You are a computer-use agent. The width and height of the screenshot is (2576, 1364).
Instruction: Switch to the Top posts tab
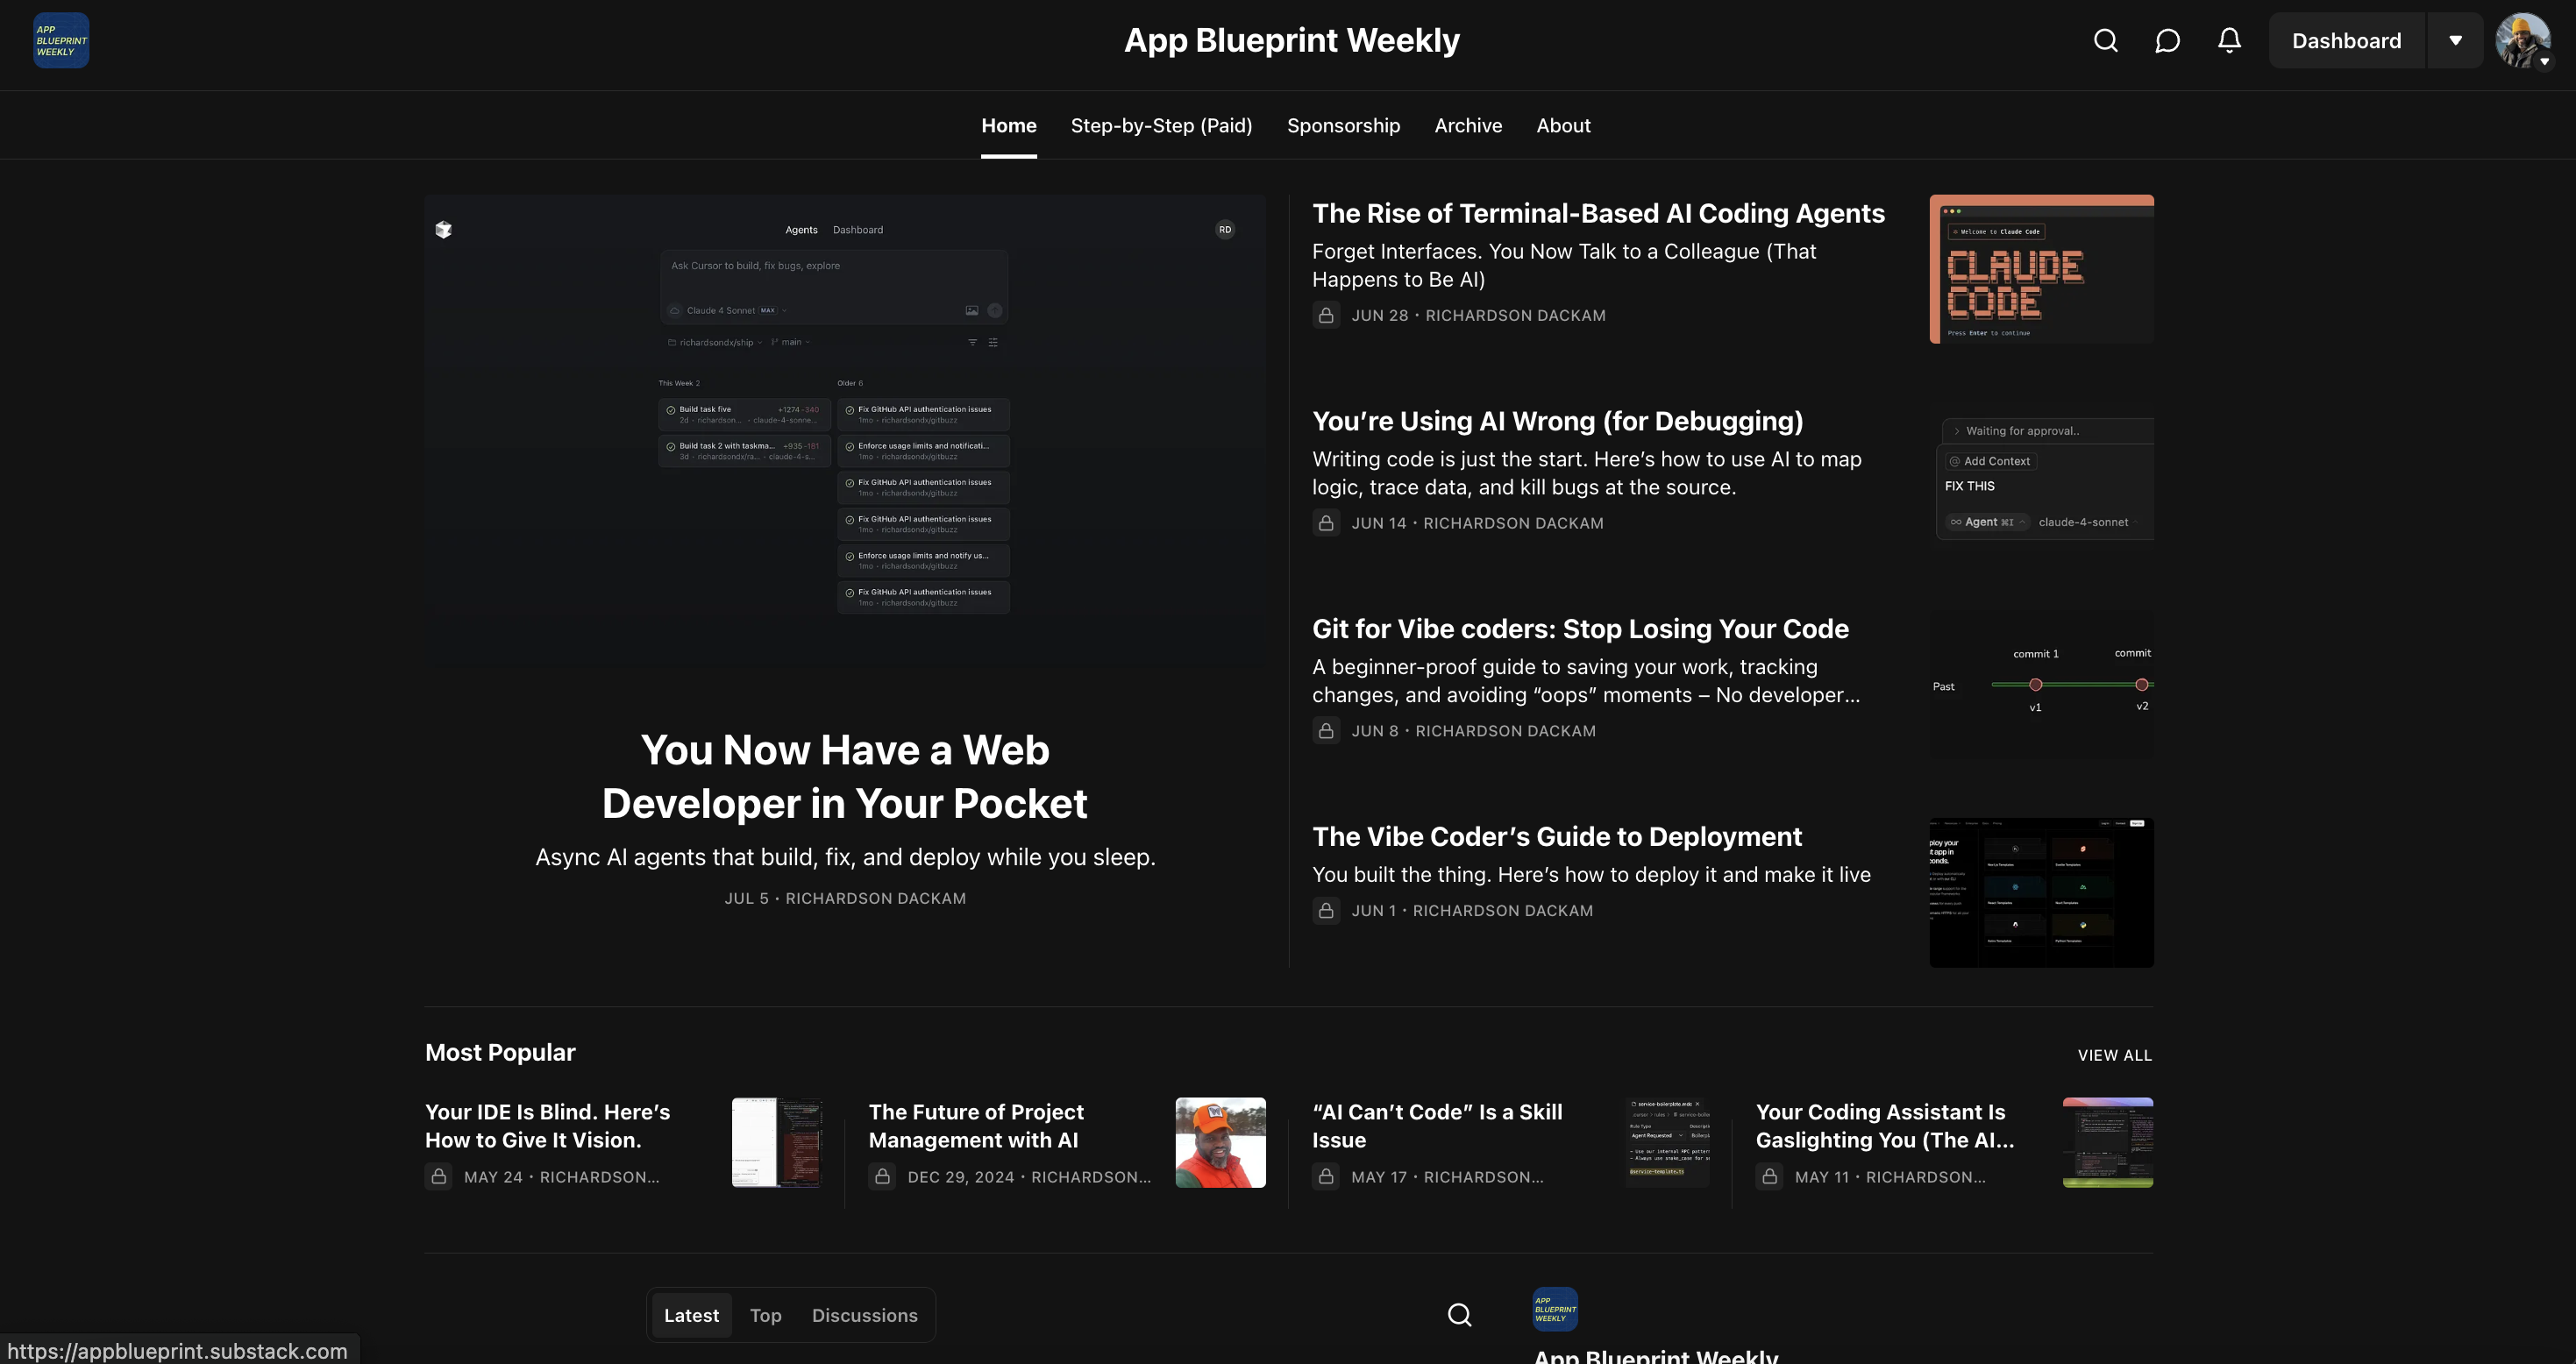point(765,1315)
